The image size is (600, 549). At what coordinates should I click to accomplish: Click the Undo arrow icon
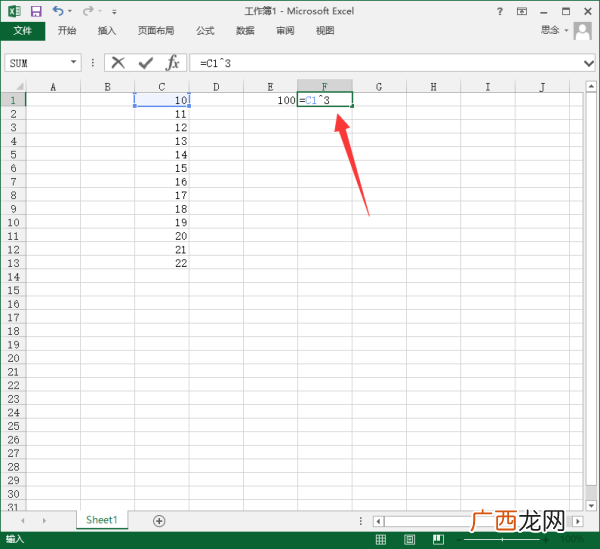(x=58, y=11)
